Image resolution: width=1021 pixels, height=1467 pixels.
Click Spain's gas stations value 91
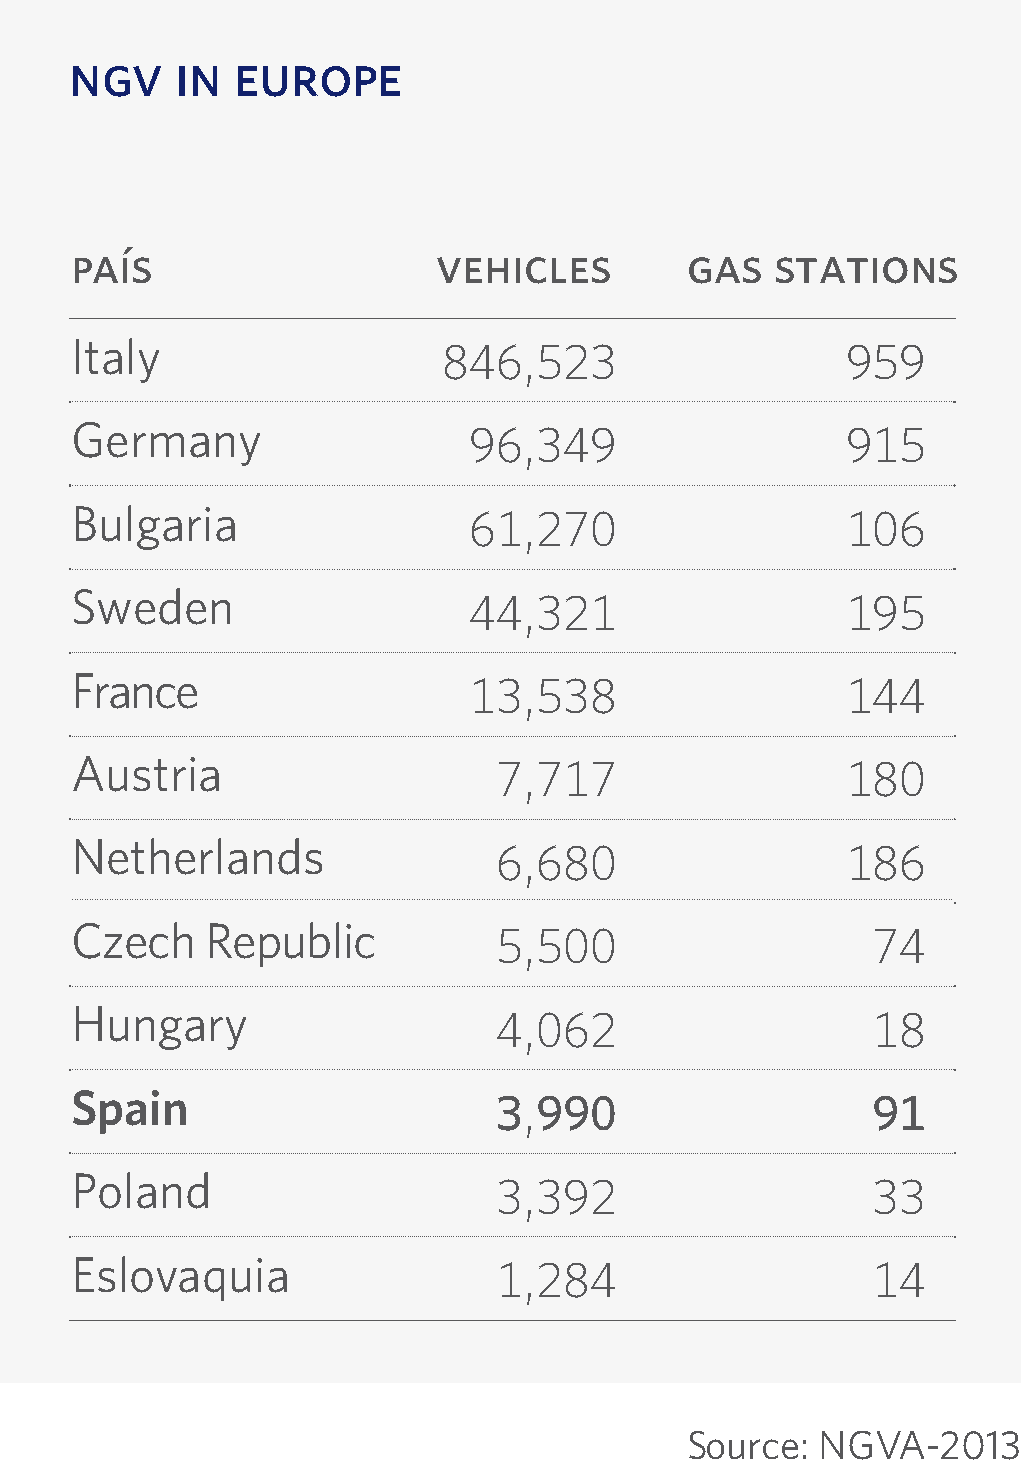pyautogui.click(x=898, y=1114)
